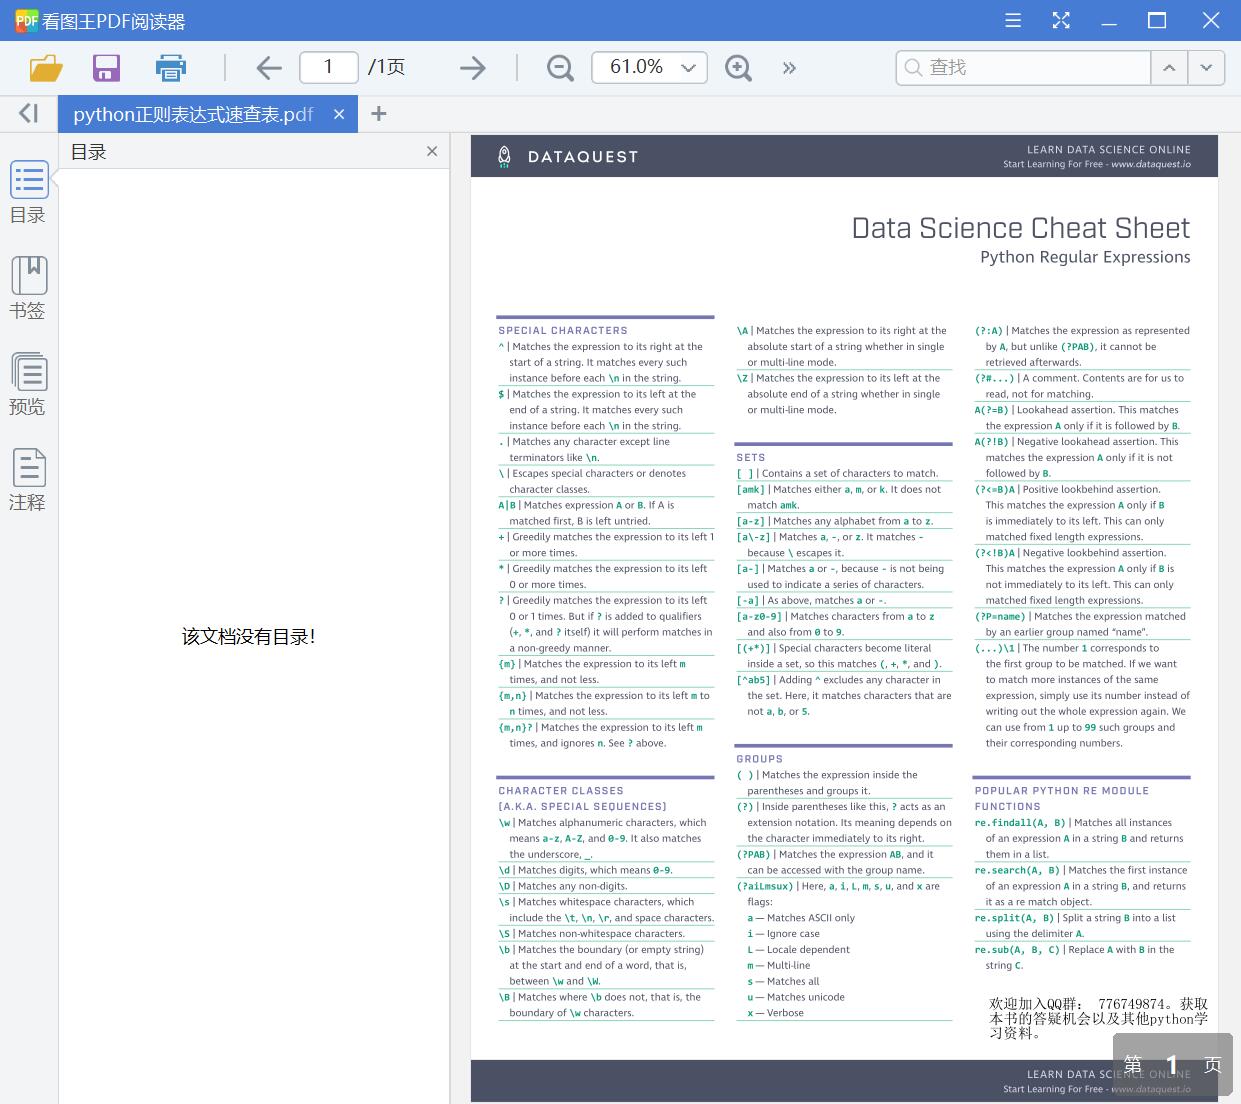Open a file with the folder icon

click(46, 68)
